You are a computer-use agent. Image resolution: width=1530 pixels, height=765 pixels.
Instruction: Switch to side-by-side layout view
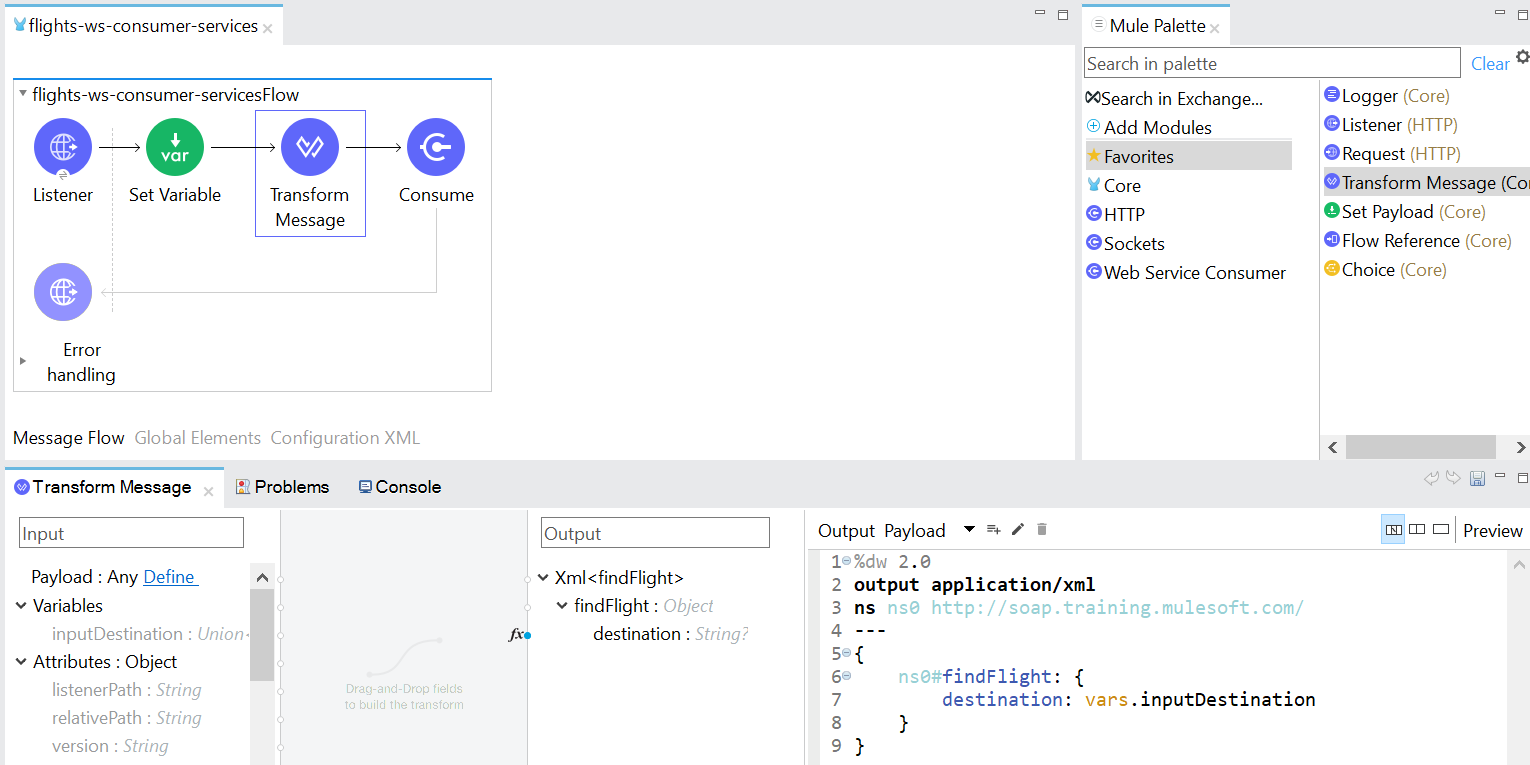(x=1416, y=529)
